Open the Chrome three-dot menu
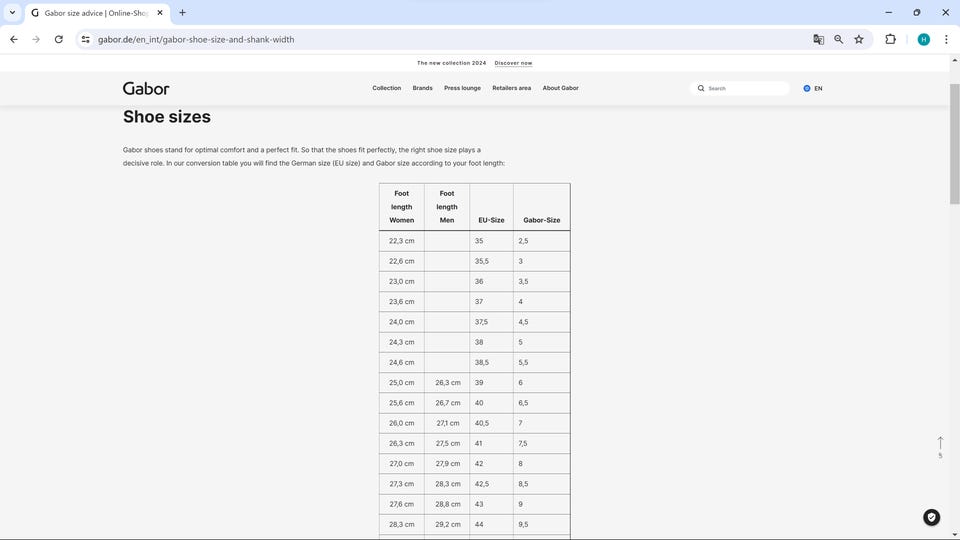 coord(946,39)
